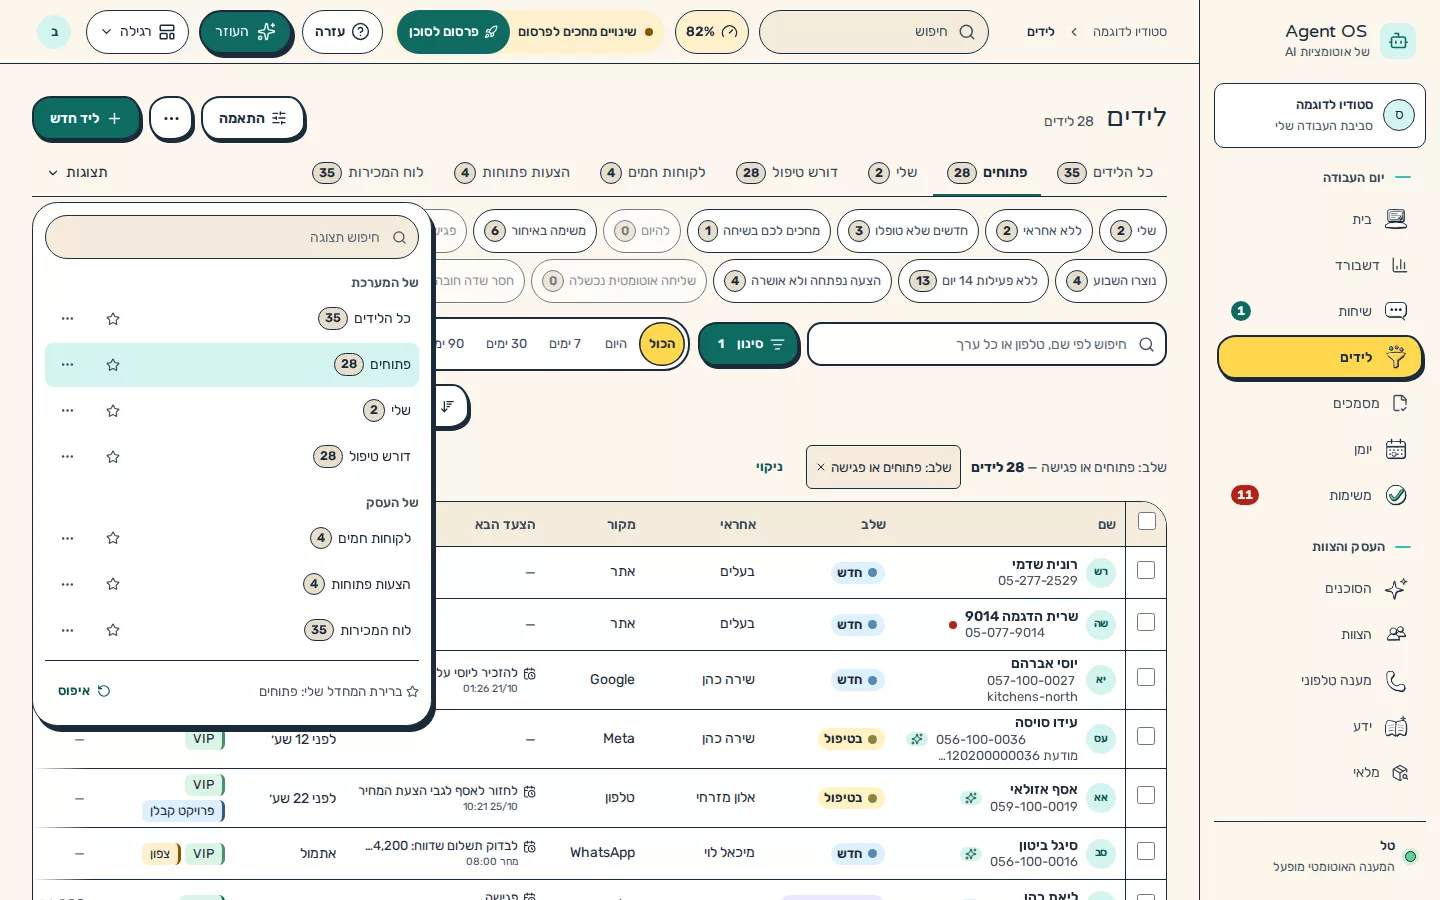Check the row for אסף אזולאי
The height and width of the screenshot is (900, 1440).
pyautogui.click(x=1146, y=795)
